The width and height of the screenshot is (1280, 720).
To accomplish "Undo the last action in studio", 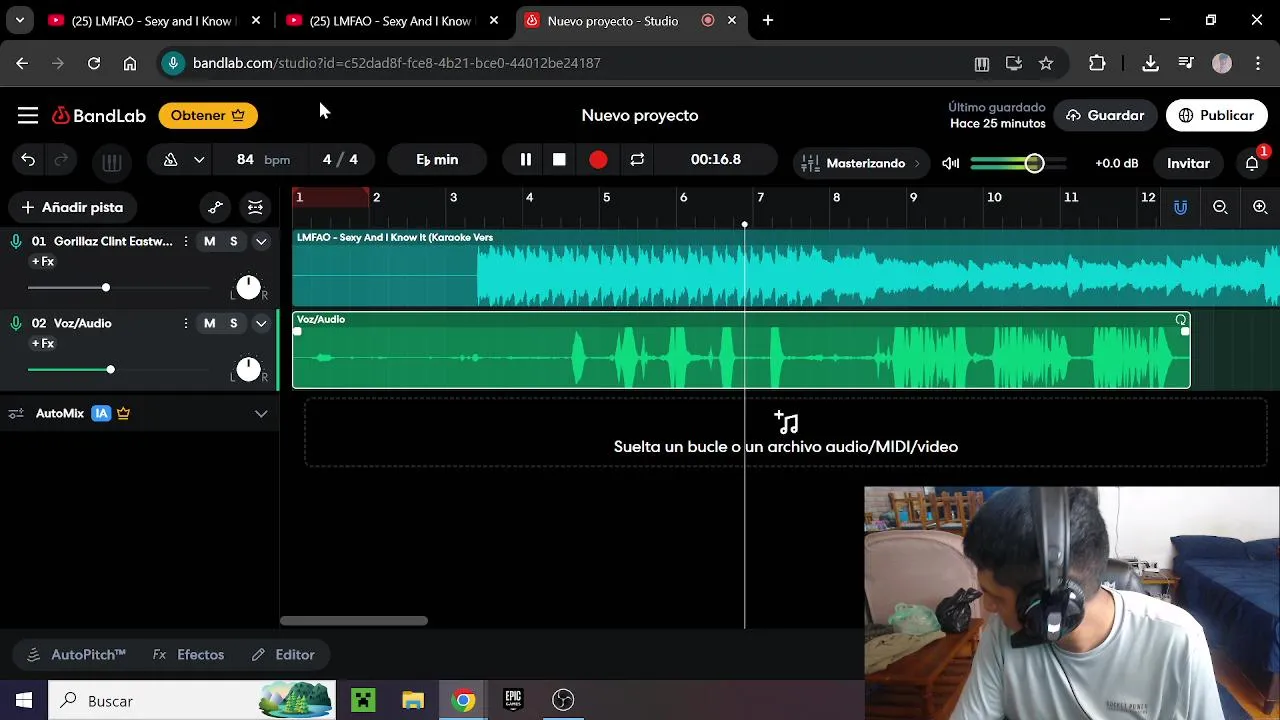I will tap(28, 160).
